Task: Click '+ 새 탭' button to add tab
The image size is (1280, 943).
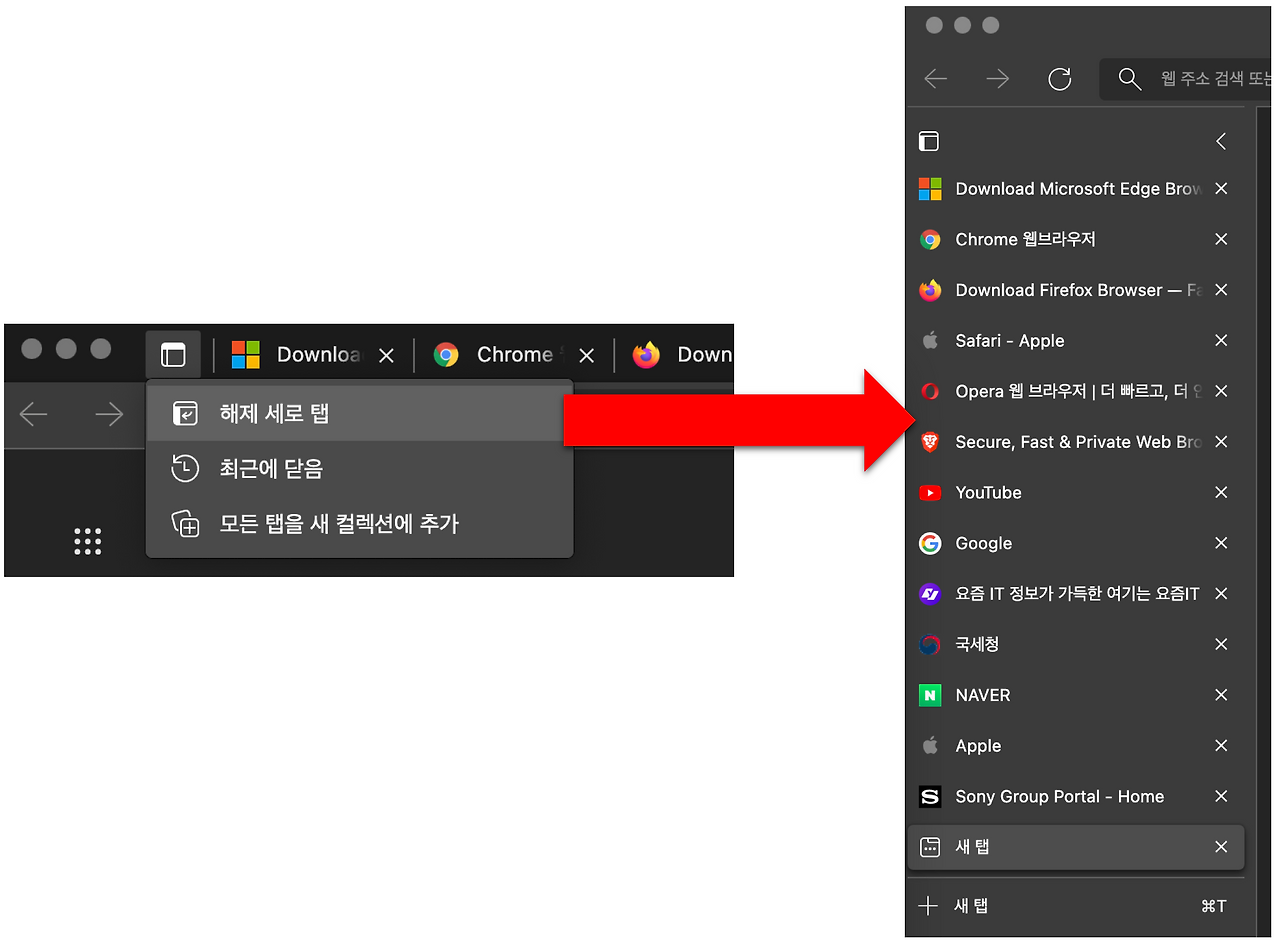Action: (1075, 906)
